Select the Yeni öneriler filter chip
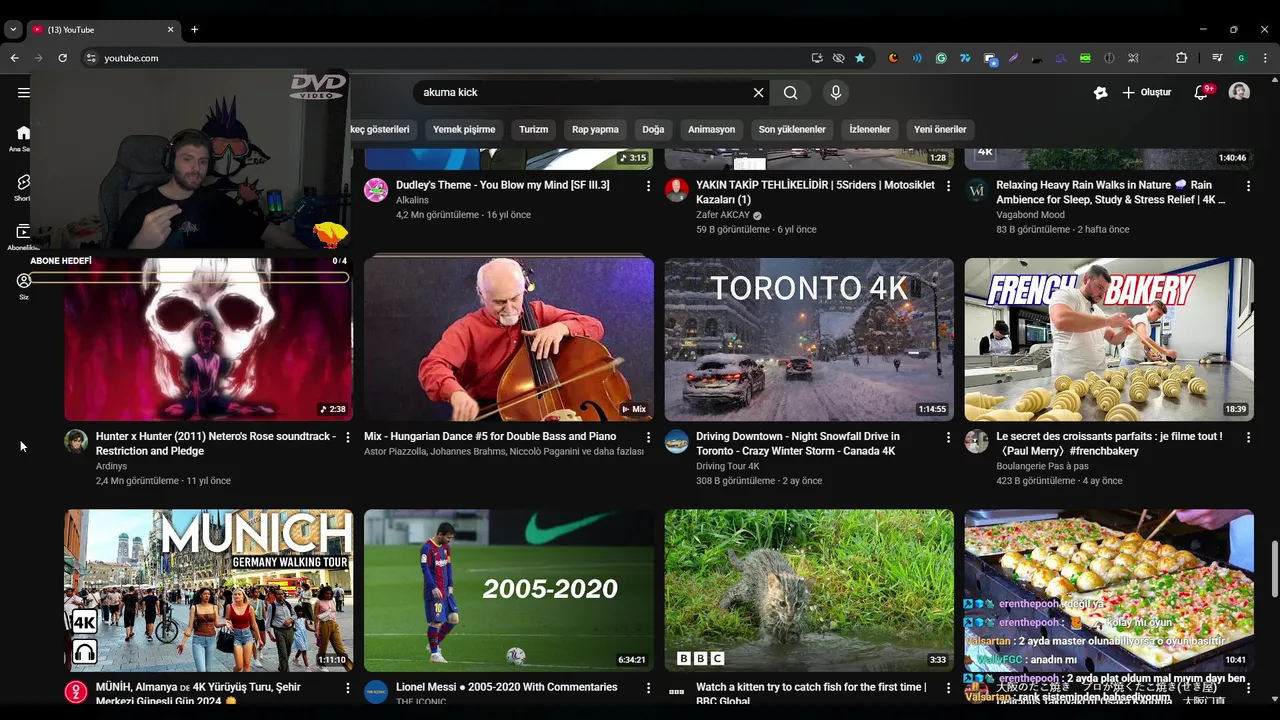This screenshot has width=1280, height=720. click(x=940, y=129)
